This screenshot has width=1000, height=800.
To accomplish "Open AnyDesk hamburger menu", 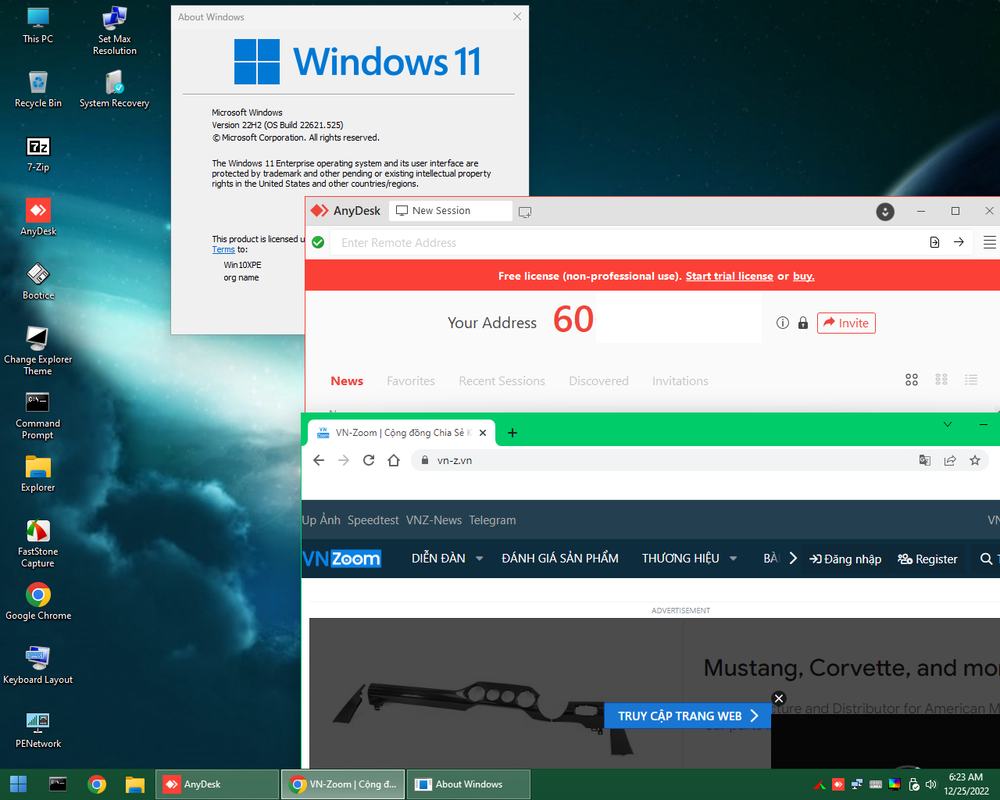I will pos(989,242).
